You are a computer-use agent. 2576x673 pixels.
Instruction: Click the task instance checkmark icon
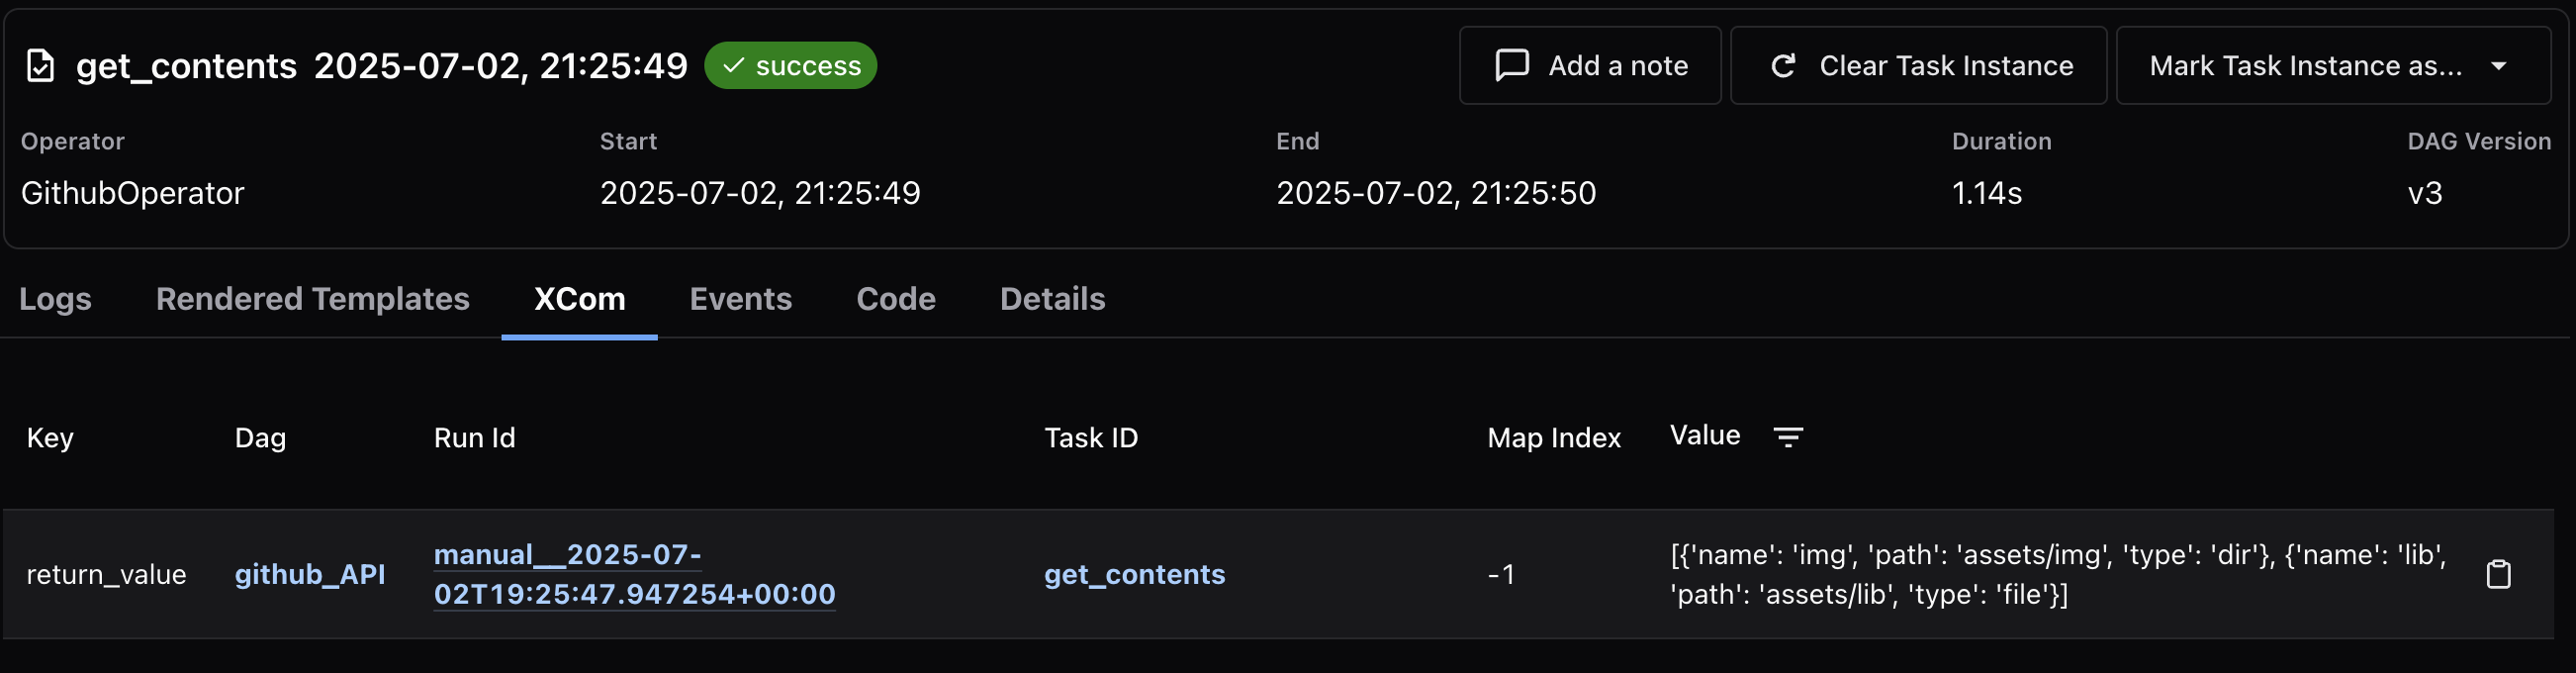(x=40, y=65)
